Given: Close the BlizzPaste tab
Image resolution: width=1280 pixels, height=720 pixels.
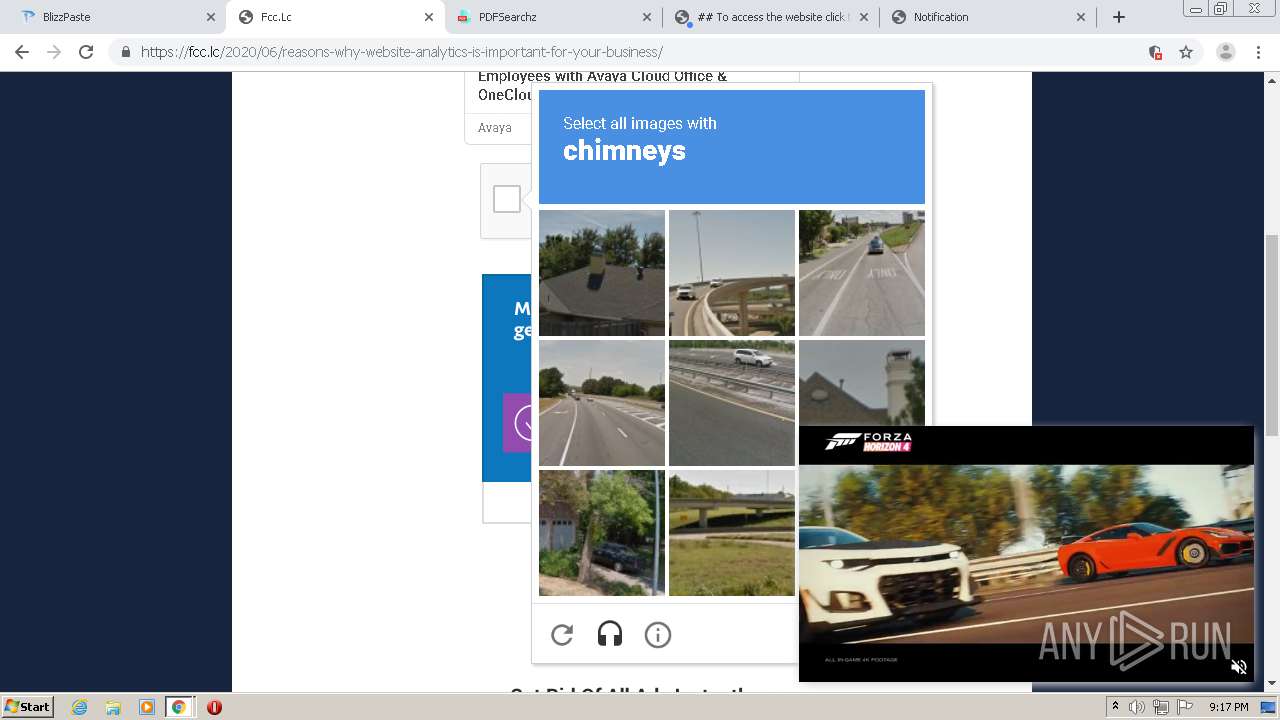Looking at the screenshot, I should coord(211,17).
